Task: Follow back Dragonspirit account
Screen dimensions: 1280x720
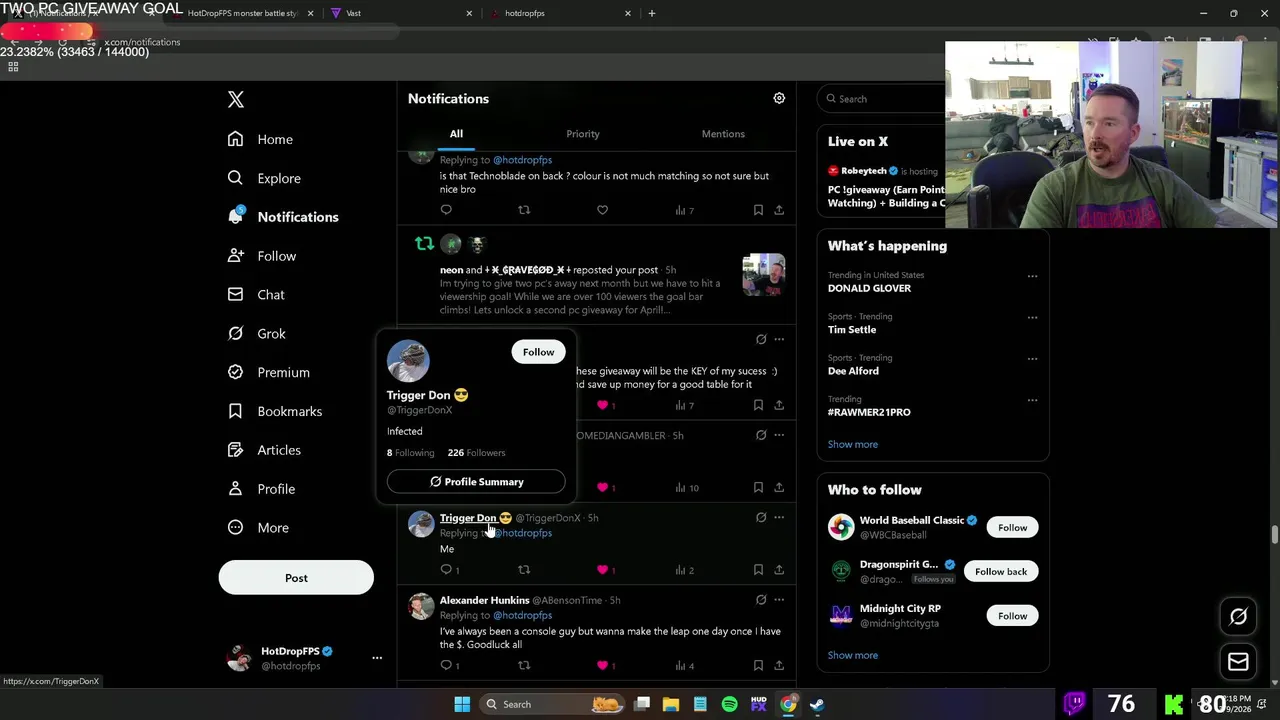Action: pos(1001,572)
